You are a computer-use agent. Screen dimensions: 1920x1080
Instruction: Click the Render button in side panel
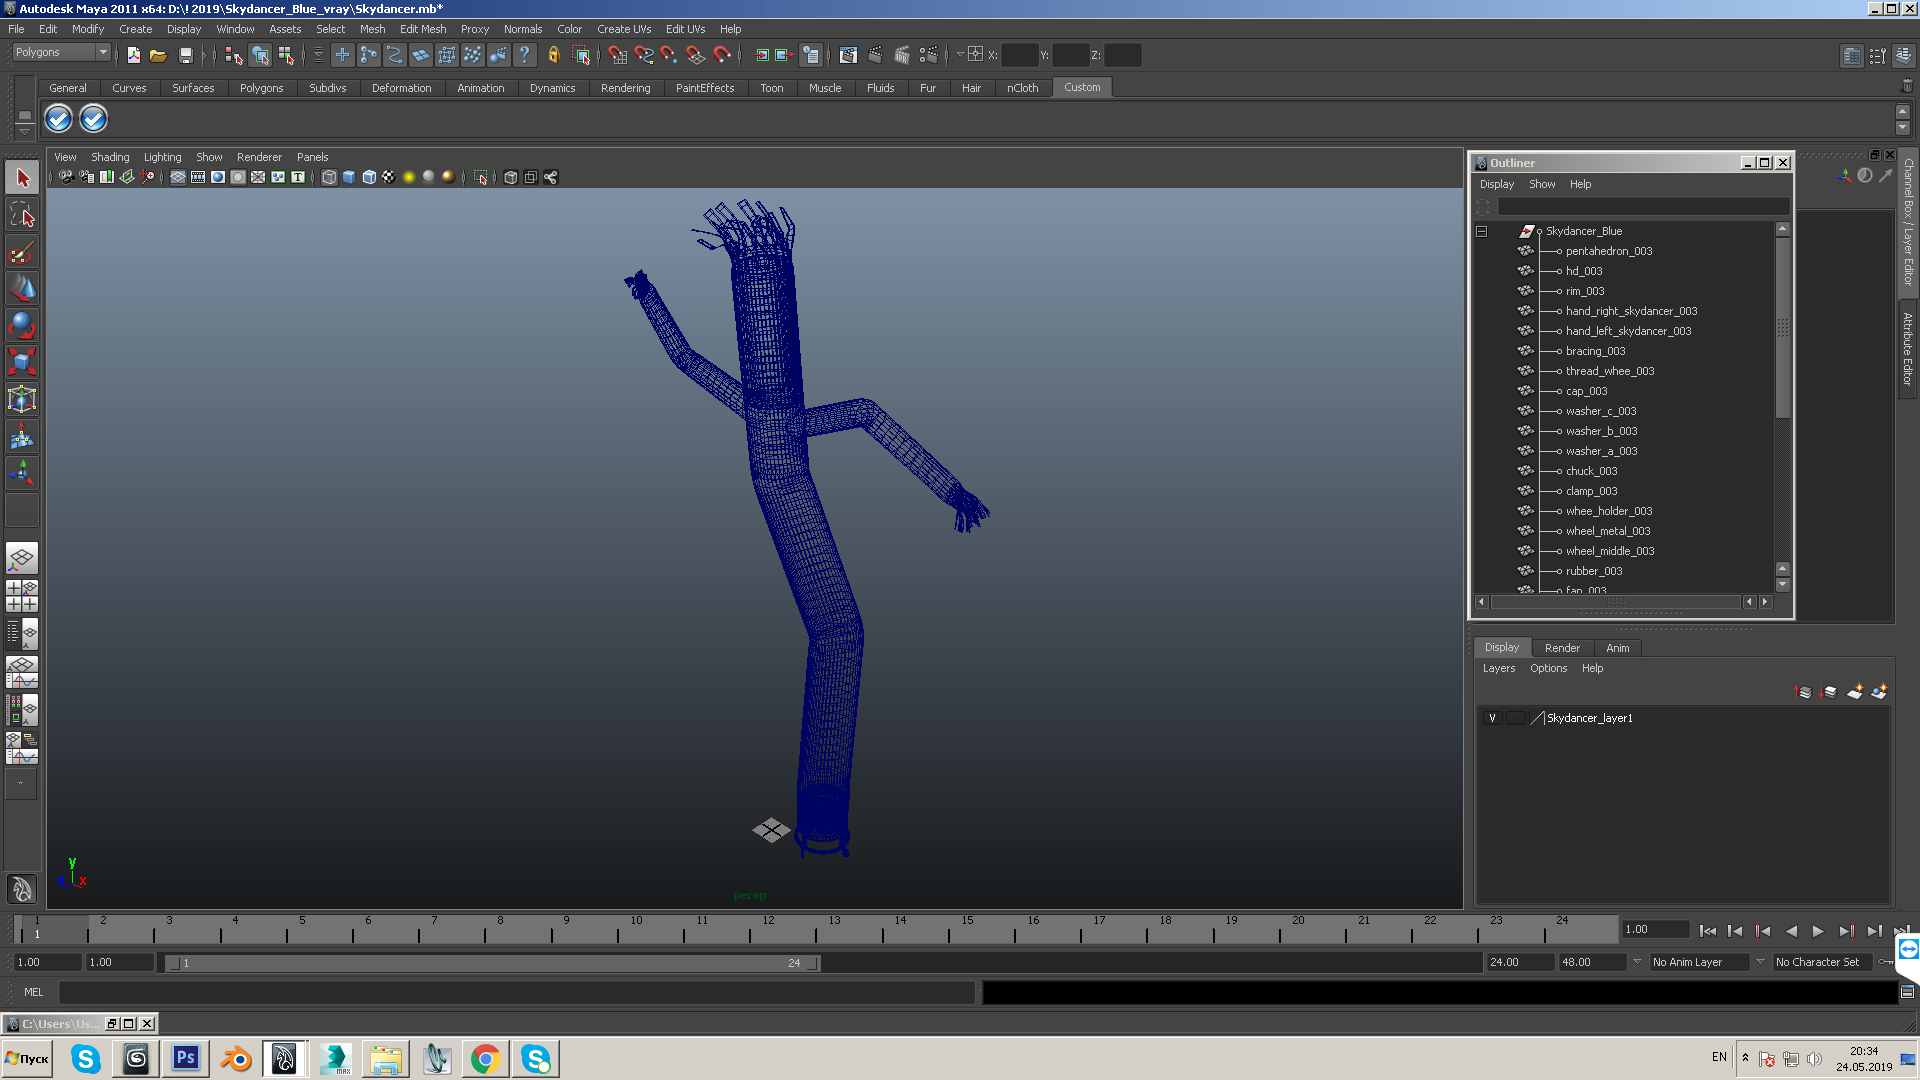[x=1563, y=646]
